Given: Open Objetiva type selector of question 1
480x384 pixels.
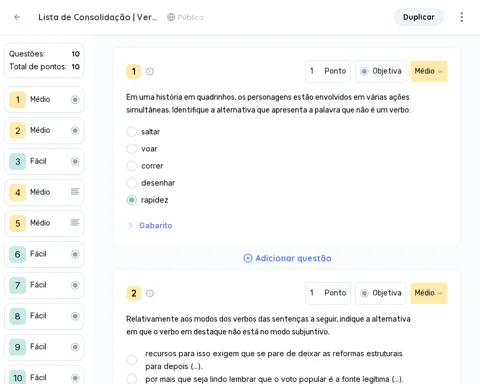Looking at the screenshot, I should click(381, 71).
